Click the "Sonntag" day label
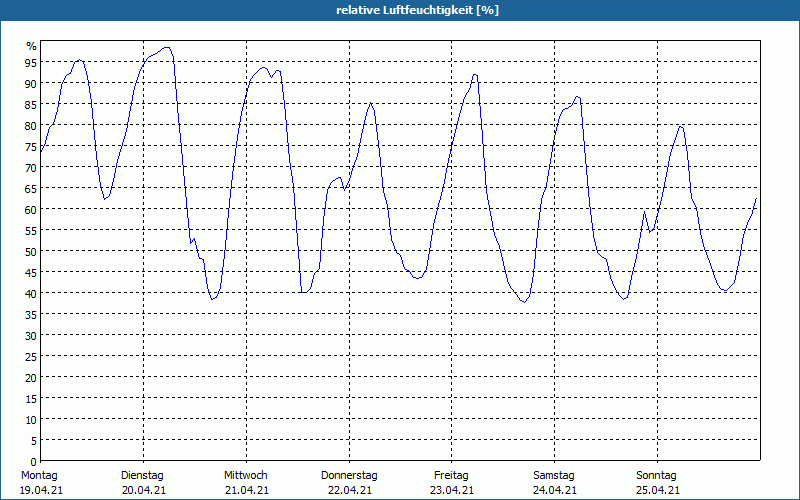800x500 pixels. 657,475
